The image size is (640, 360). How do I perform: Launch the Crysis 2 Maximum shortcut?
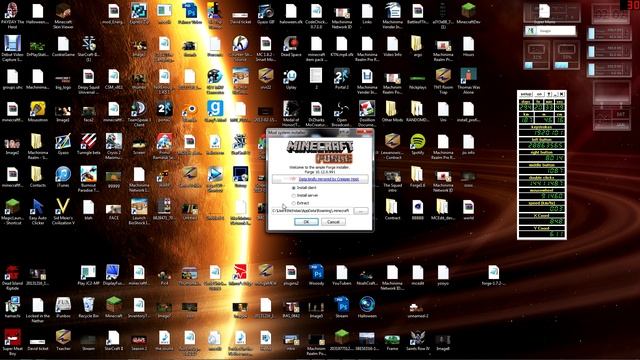(113, 146)
